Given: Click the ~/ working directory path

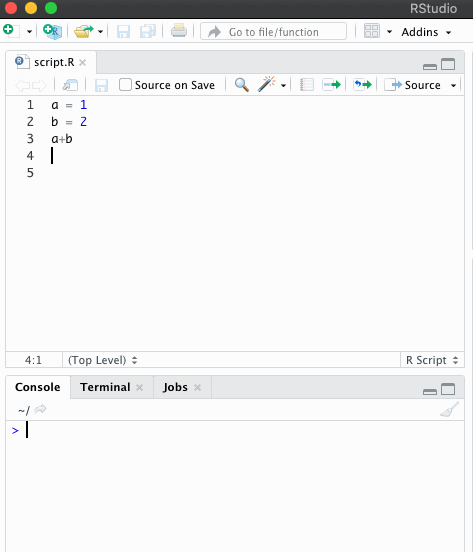Looking at the screenshot, I should (24, 410).
